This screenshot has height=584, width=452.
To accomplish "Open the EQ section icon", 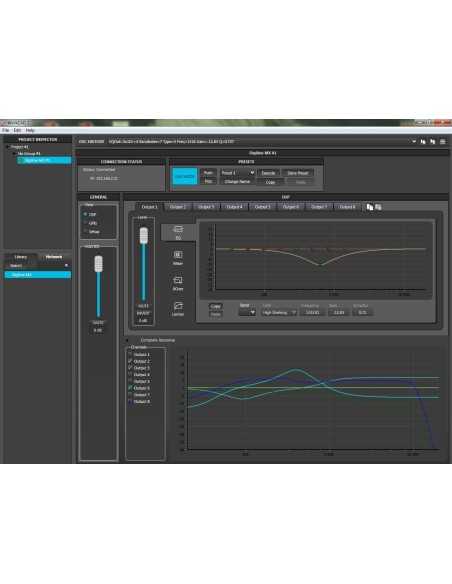I will (x=178, y=229).
